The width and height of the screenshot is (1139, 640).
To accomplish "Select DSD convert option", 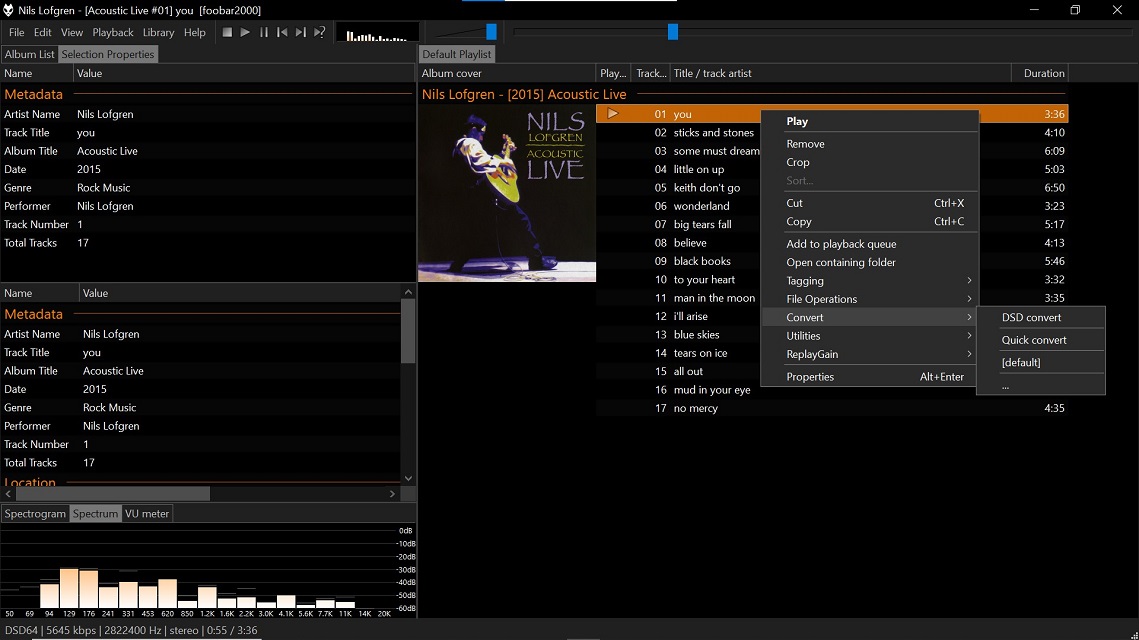I will (1031, 317).
